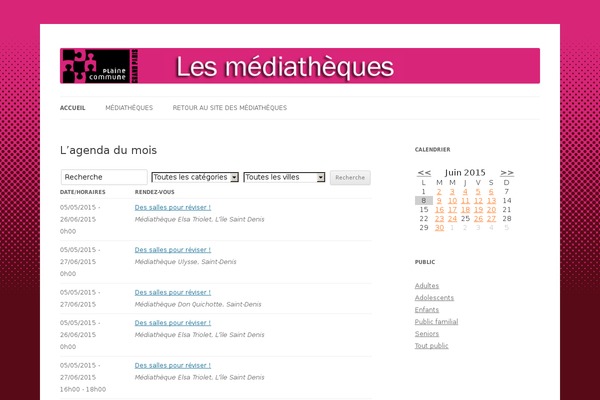Image resolution: width=600 pixels, height=400 pixels.
Task: Filter by Adolescents public
Action: 434,298
